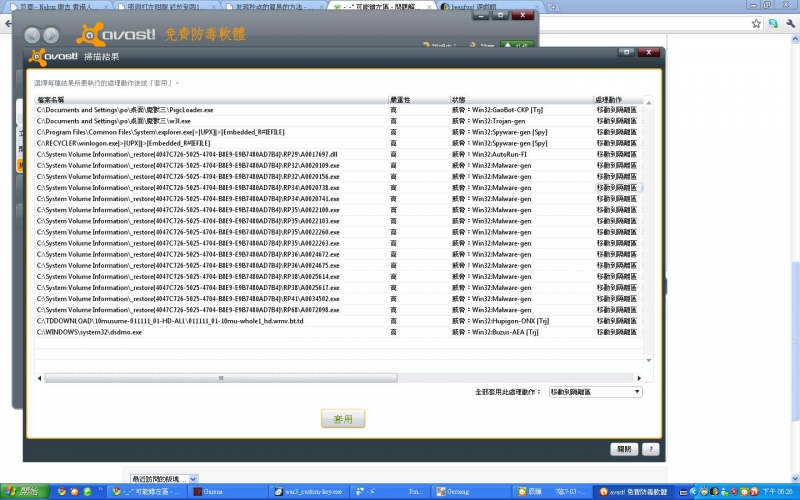Click the Chrome bookmark star icon
Screen dimensions: 800x500
coord(756,23)
